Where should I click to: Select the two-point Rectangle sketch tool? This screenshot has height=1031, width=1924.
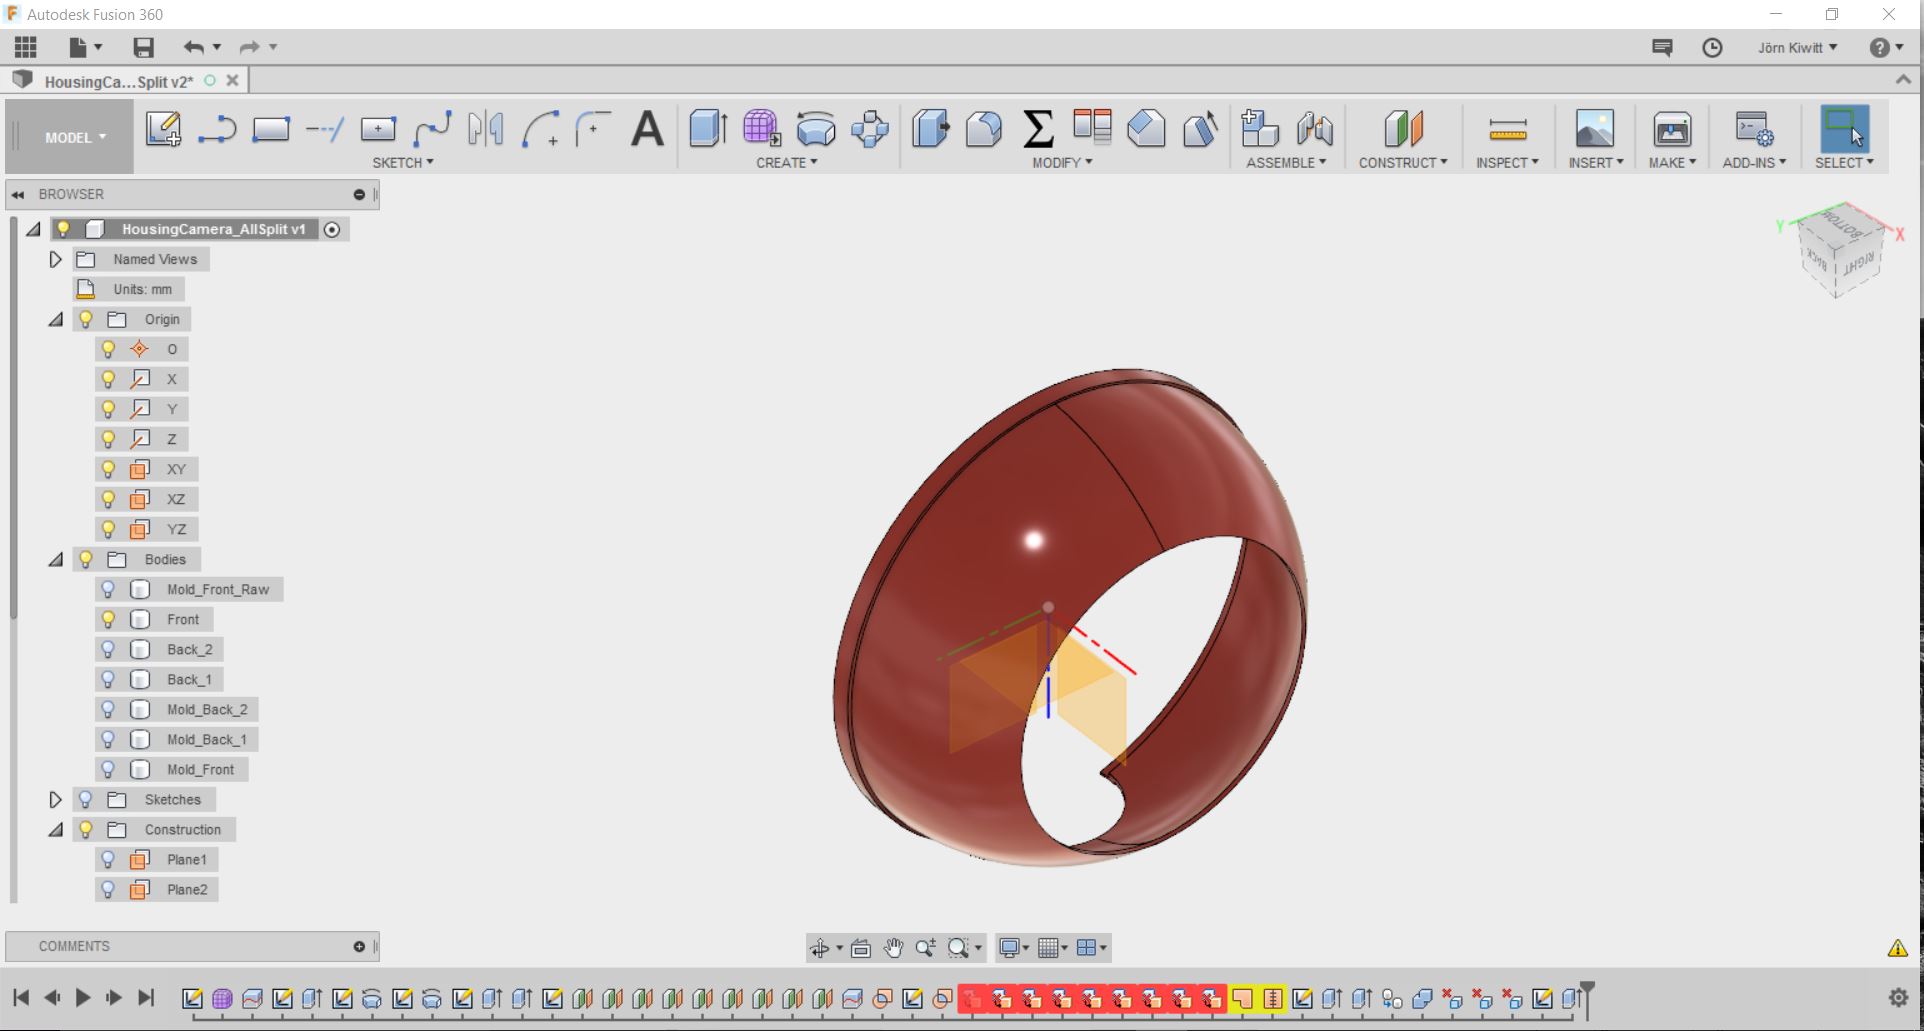[271, 129]
